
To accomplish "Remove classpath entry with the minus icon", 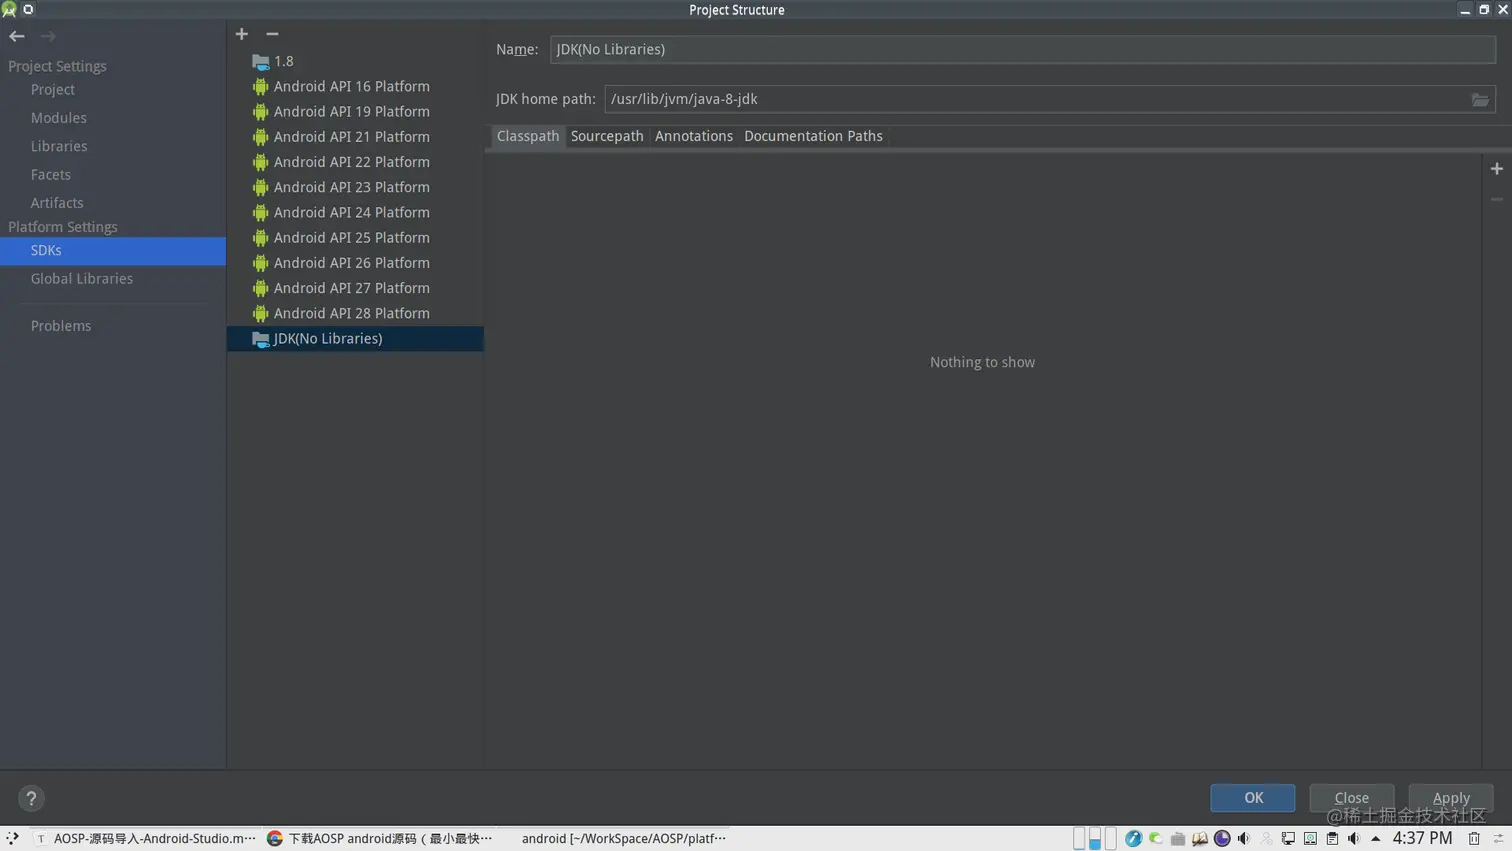I will pyautogui.click(x=1497, y=199).
